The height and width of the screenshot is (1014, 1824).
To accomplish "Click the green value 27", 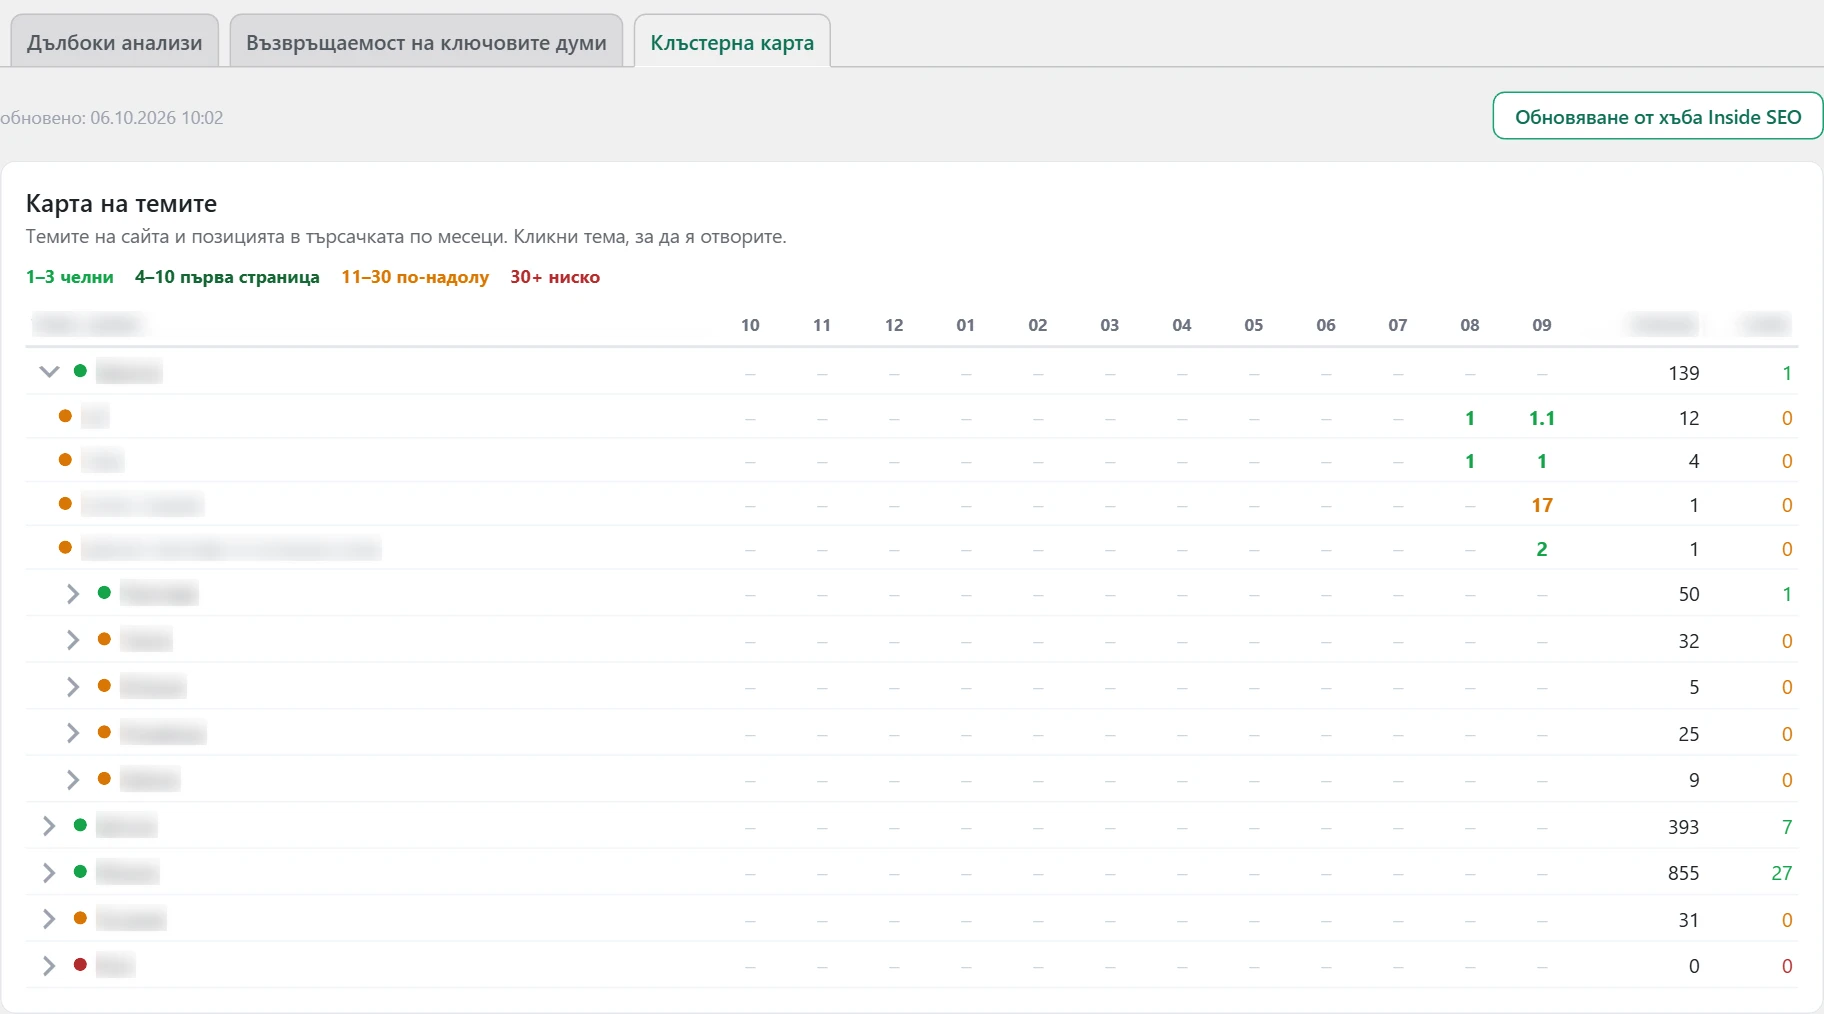I will (x=1781, y=873).
